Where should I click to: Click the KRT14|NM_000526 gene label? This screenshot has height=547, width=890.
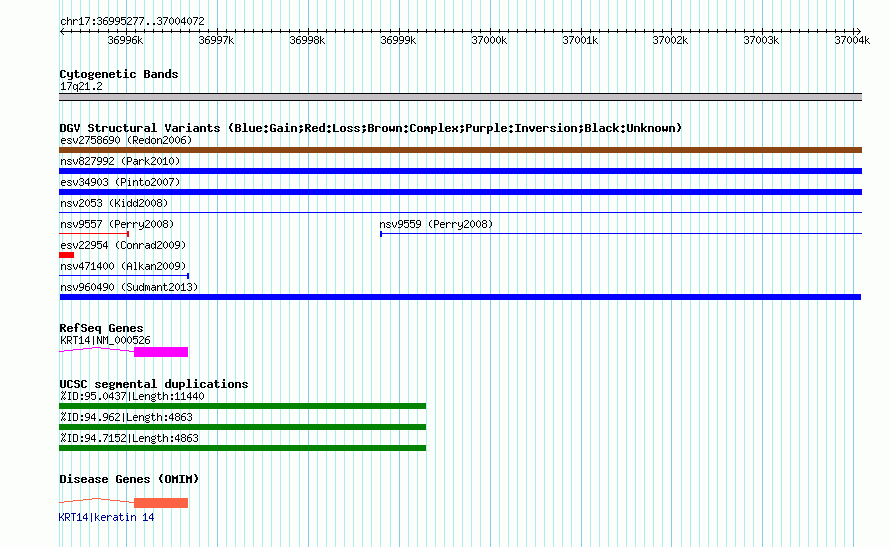(x=105, y=340)
